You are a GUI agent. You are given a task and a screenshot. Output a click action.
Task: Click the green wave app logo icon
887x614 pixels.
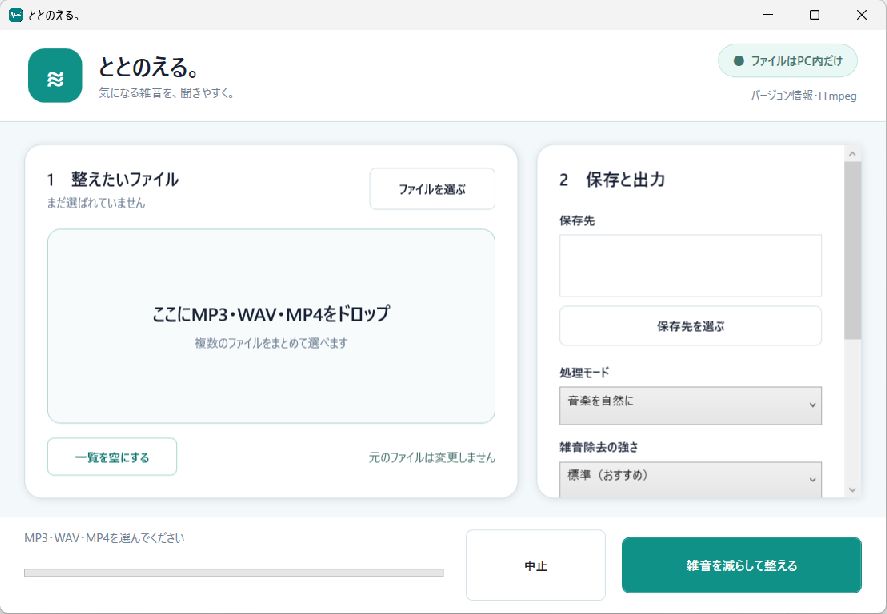point(55,75)
